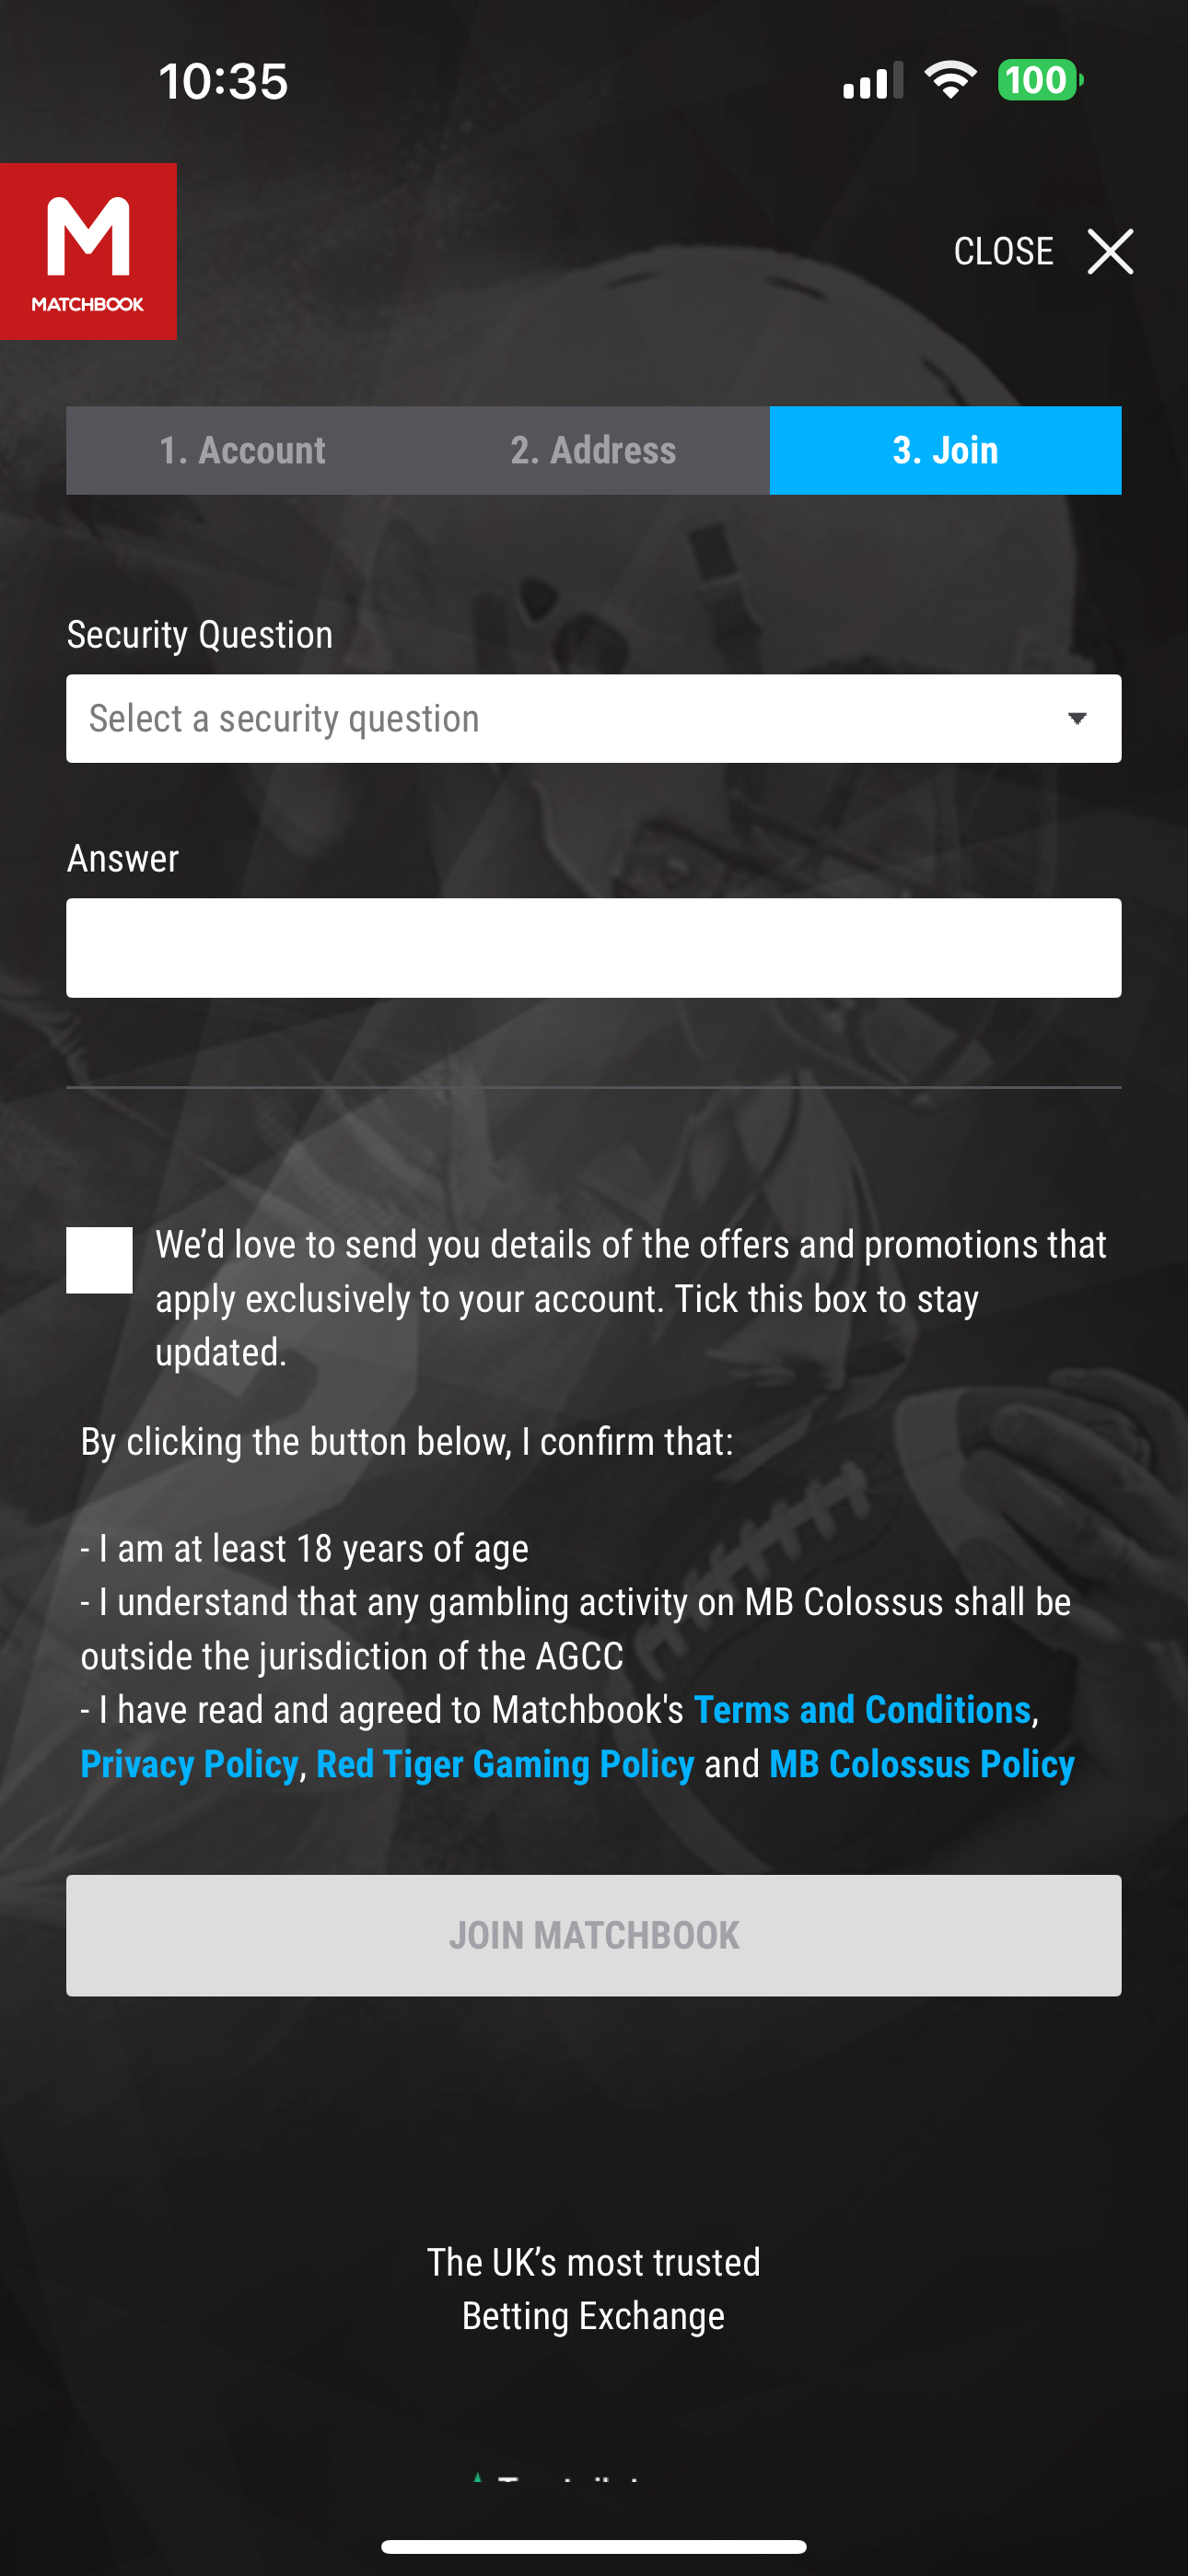Switch to the 2. Address tab
The height and width of the screenshot is (2576, 1188).
(593, 450)
